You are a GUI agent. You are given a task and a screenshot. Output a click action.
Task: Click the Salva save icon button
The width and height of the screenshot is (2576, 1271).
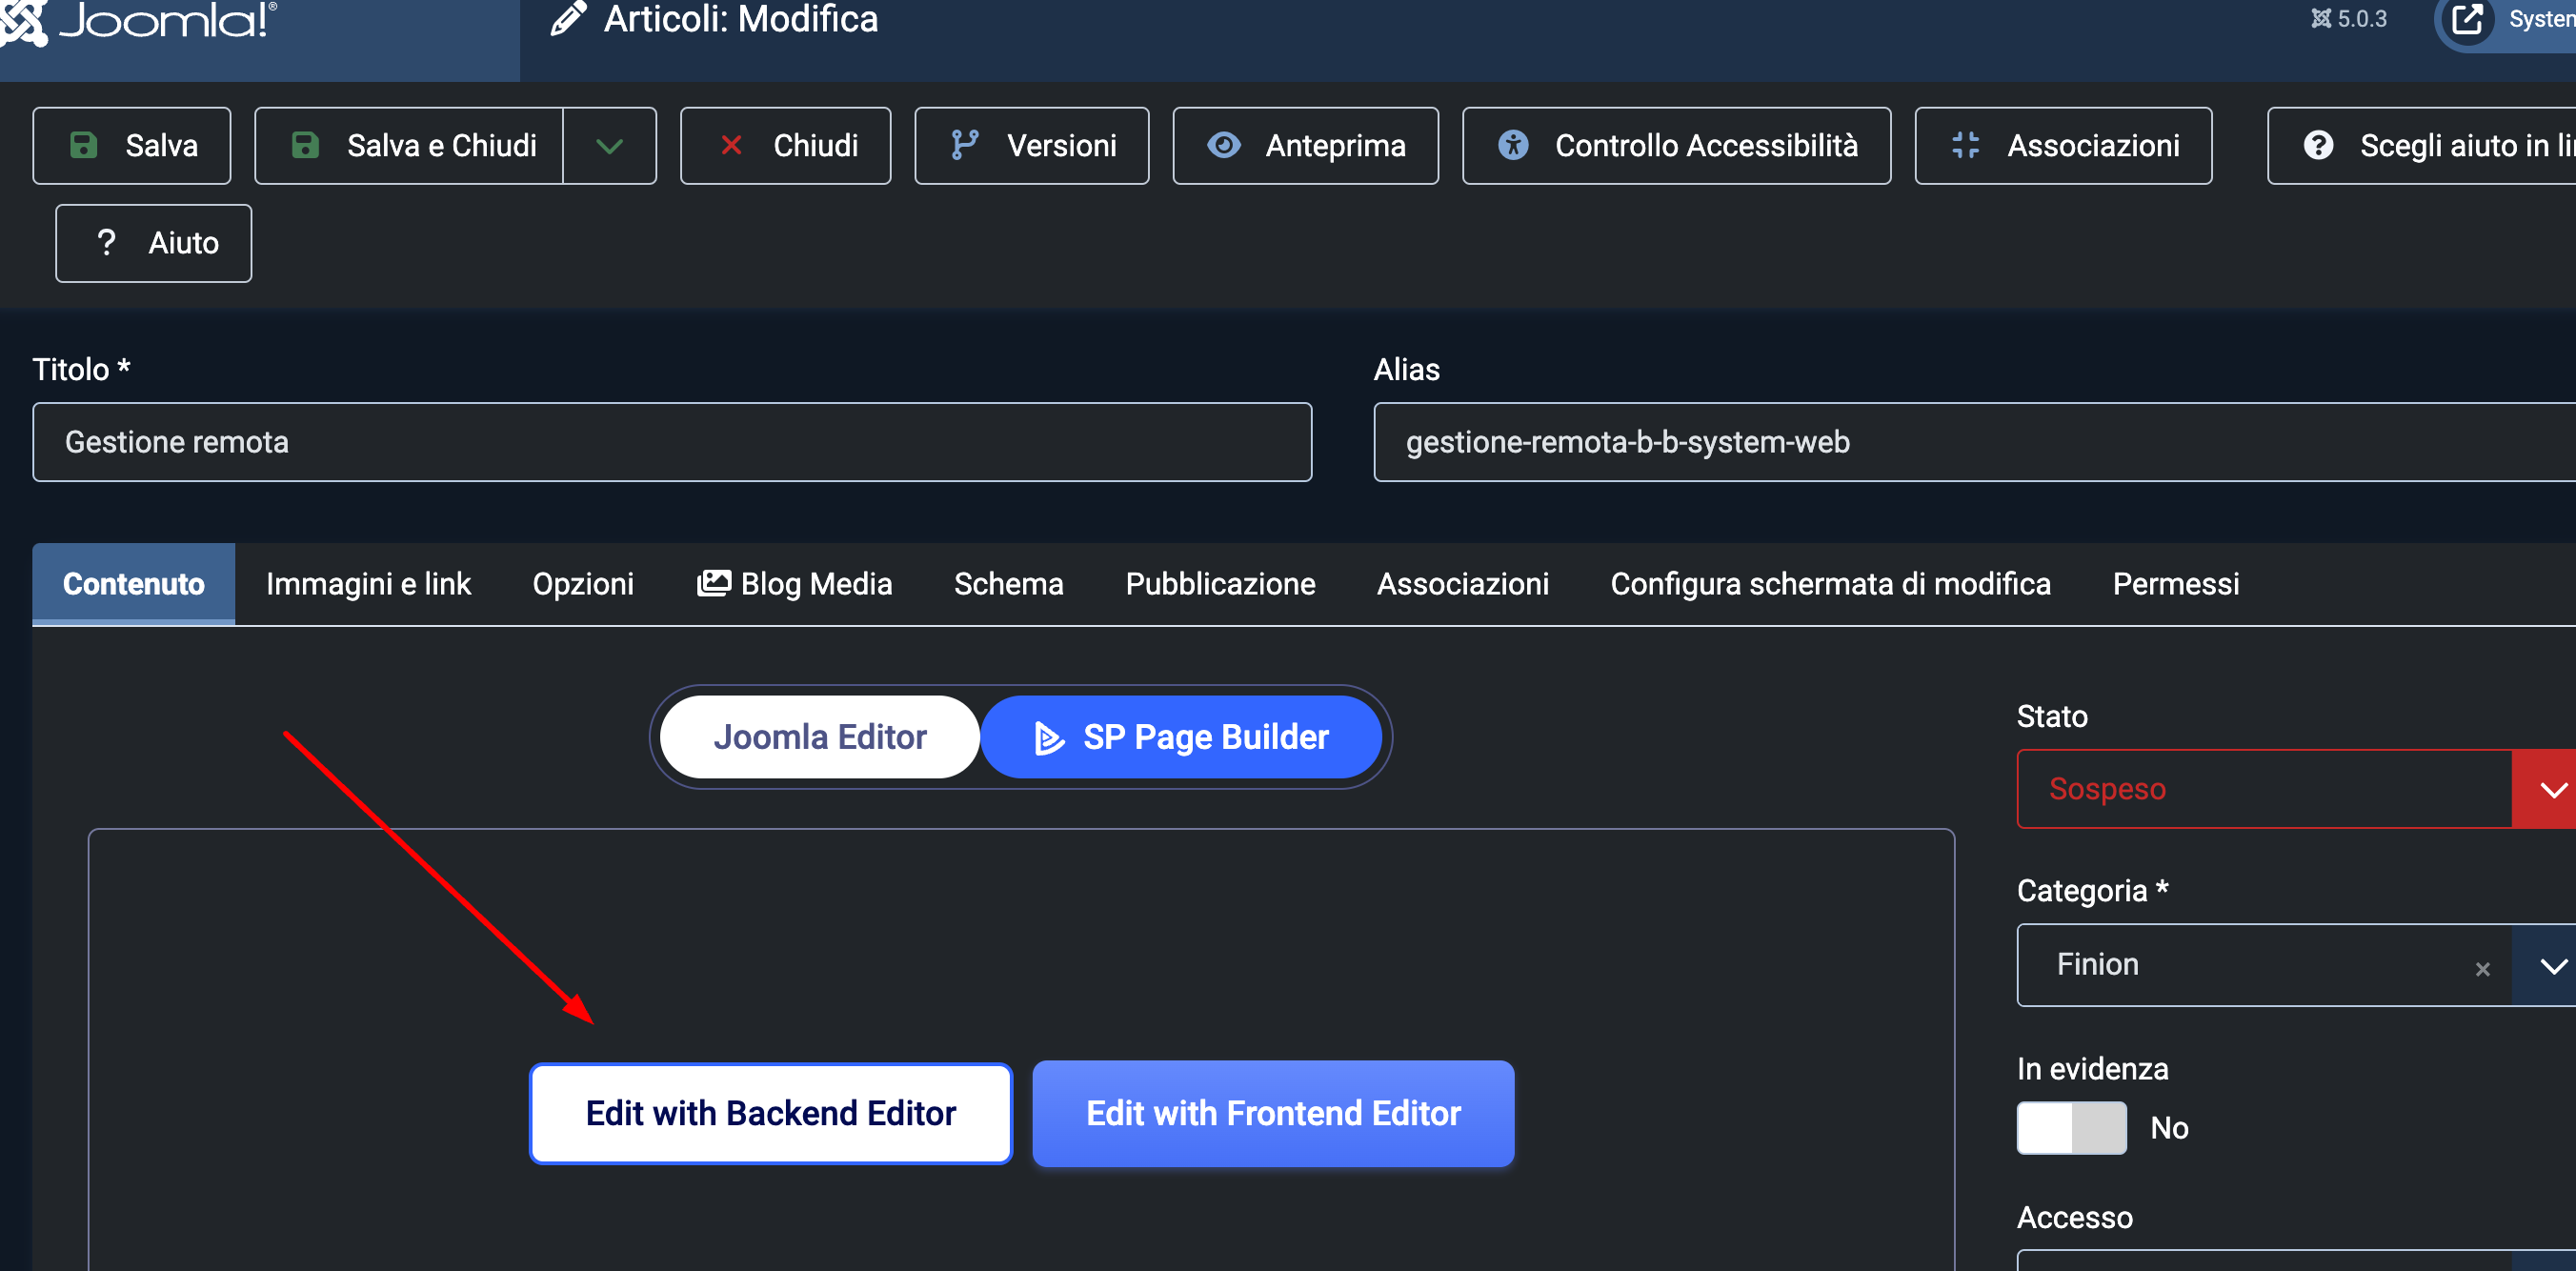point(84,145)
